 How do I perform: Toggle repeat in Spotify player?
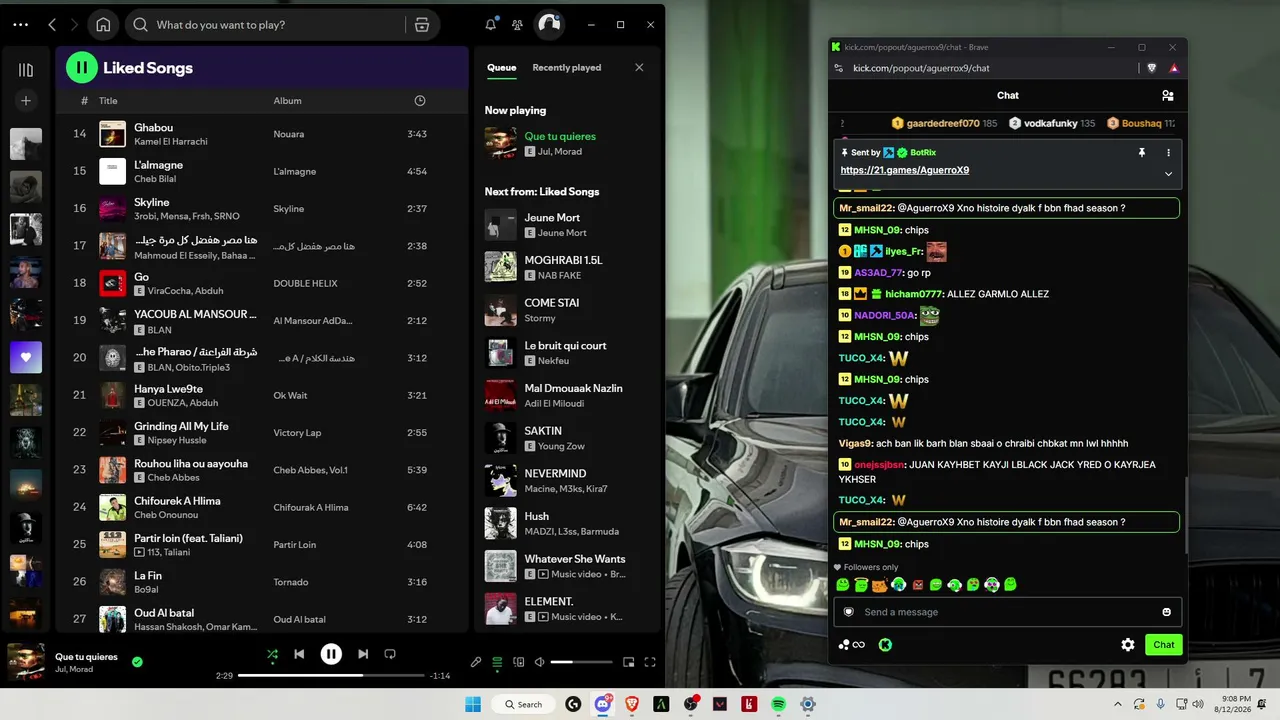pyautogui.click(x=390, y=654)
